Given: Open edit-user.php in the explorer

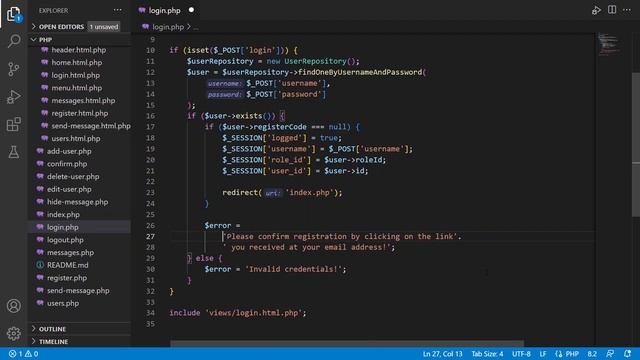Looking at the screenshot, I should click(x=69, y=189).
